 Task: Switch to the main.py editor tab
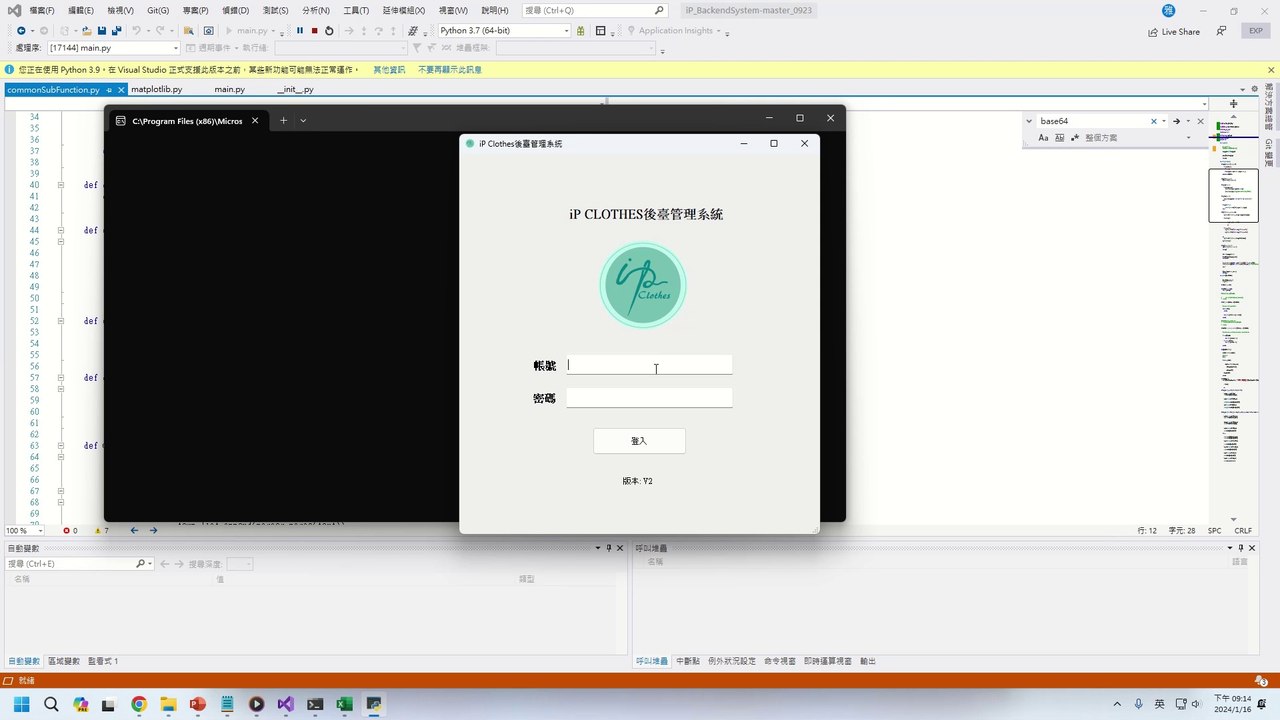pyautogui.click(x=230, y=89)
